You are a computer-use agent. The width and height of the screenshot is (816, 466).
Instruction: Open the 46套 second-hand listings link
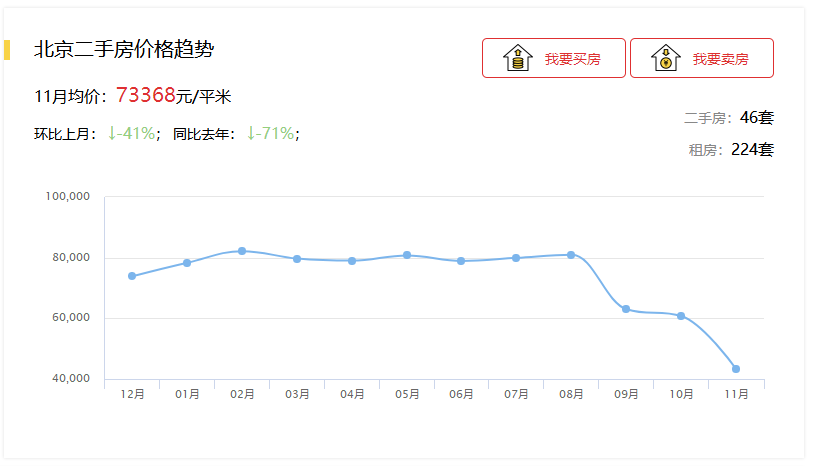pyautogui.click(x=757, y=118)
